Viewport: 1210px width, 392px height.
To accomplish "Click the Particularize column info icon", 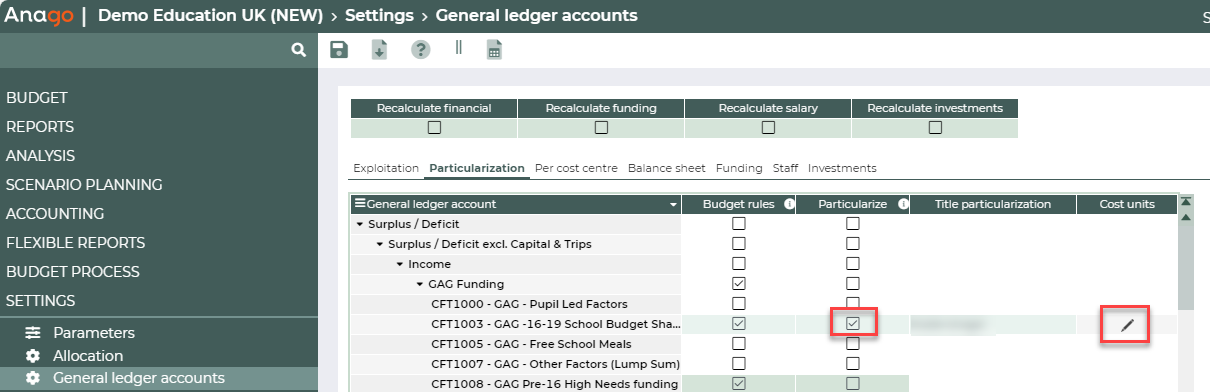I will coord(902,204).
